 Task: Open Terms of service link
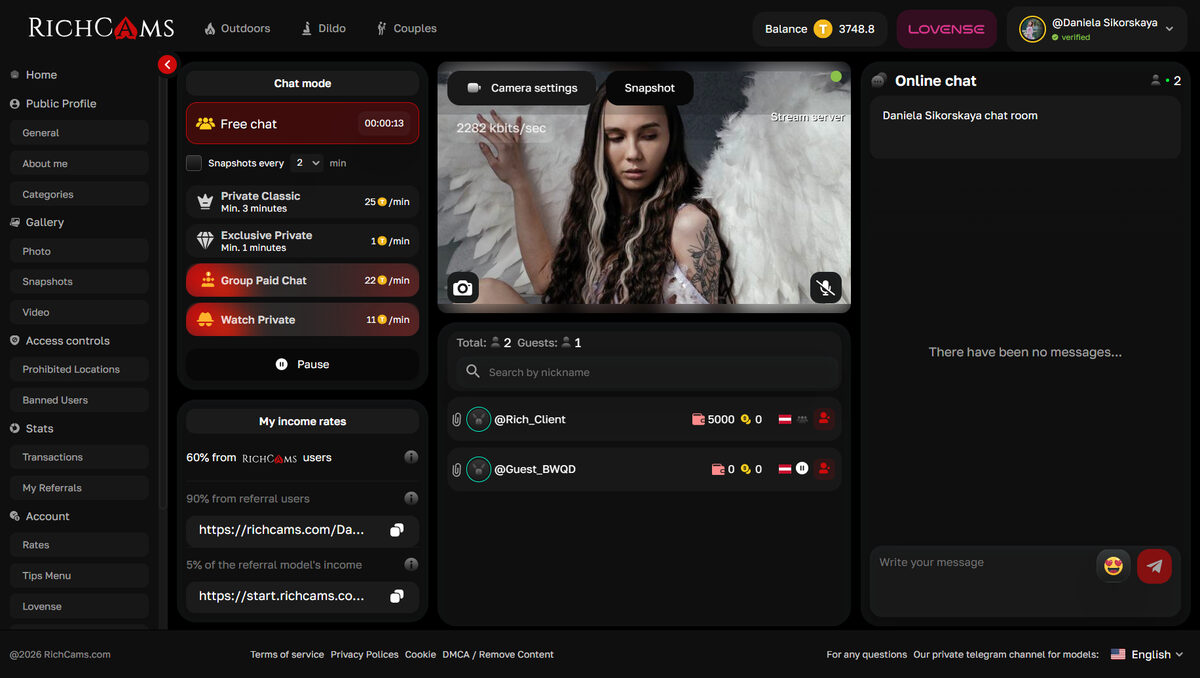(287, 655)
